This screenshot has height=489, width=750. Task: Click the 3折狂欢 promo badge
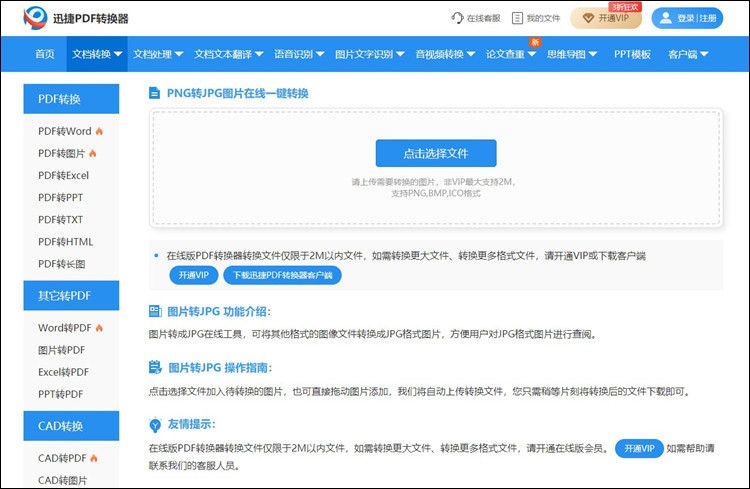tap(625, 7)
